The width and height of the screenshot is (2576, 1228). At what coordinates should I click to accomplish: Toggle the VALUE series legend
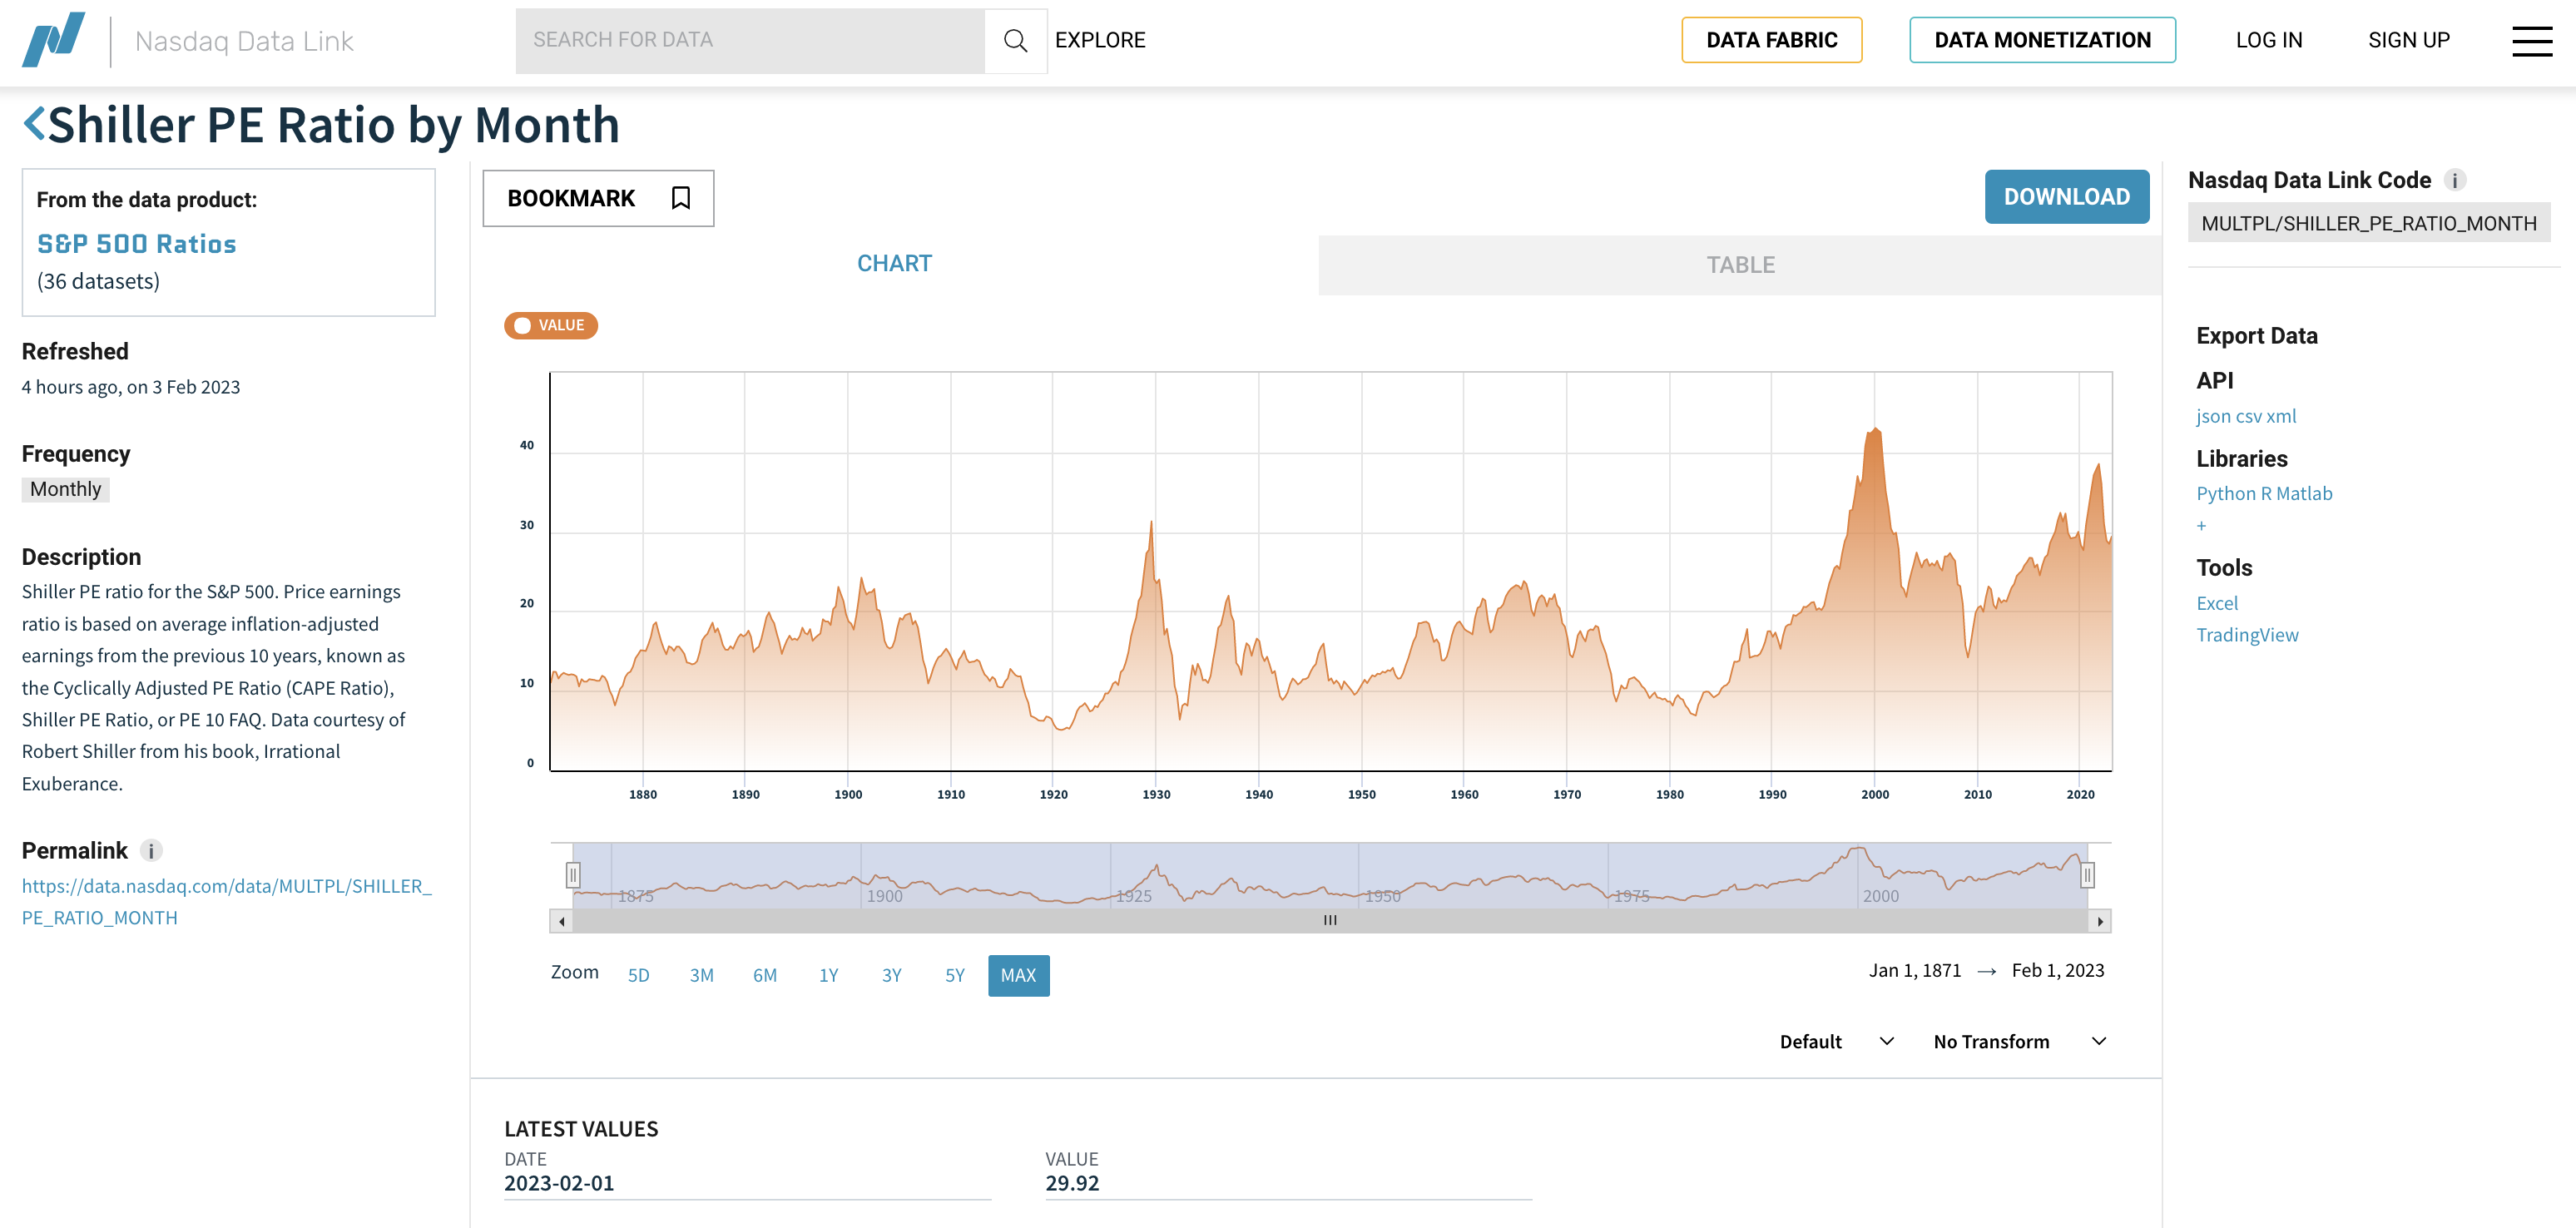pos(551,326)
